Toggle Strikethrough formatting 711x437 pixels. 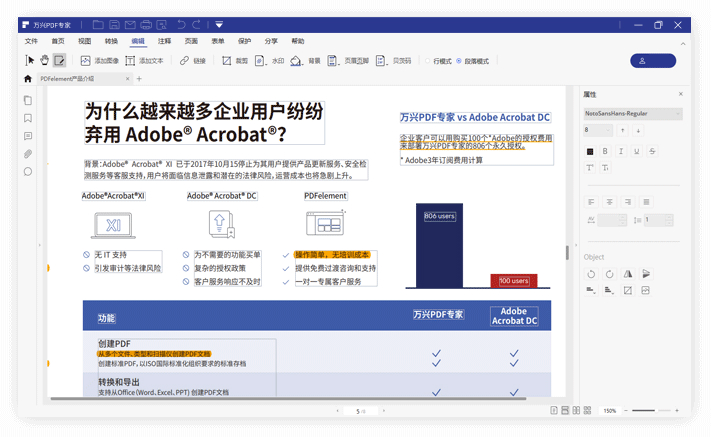(x=652, y=151)
